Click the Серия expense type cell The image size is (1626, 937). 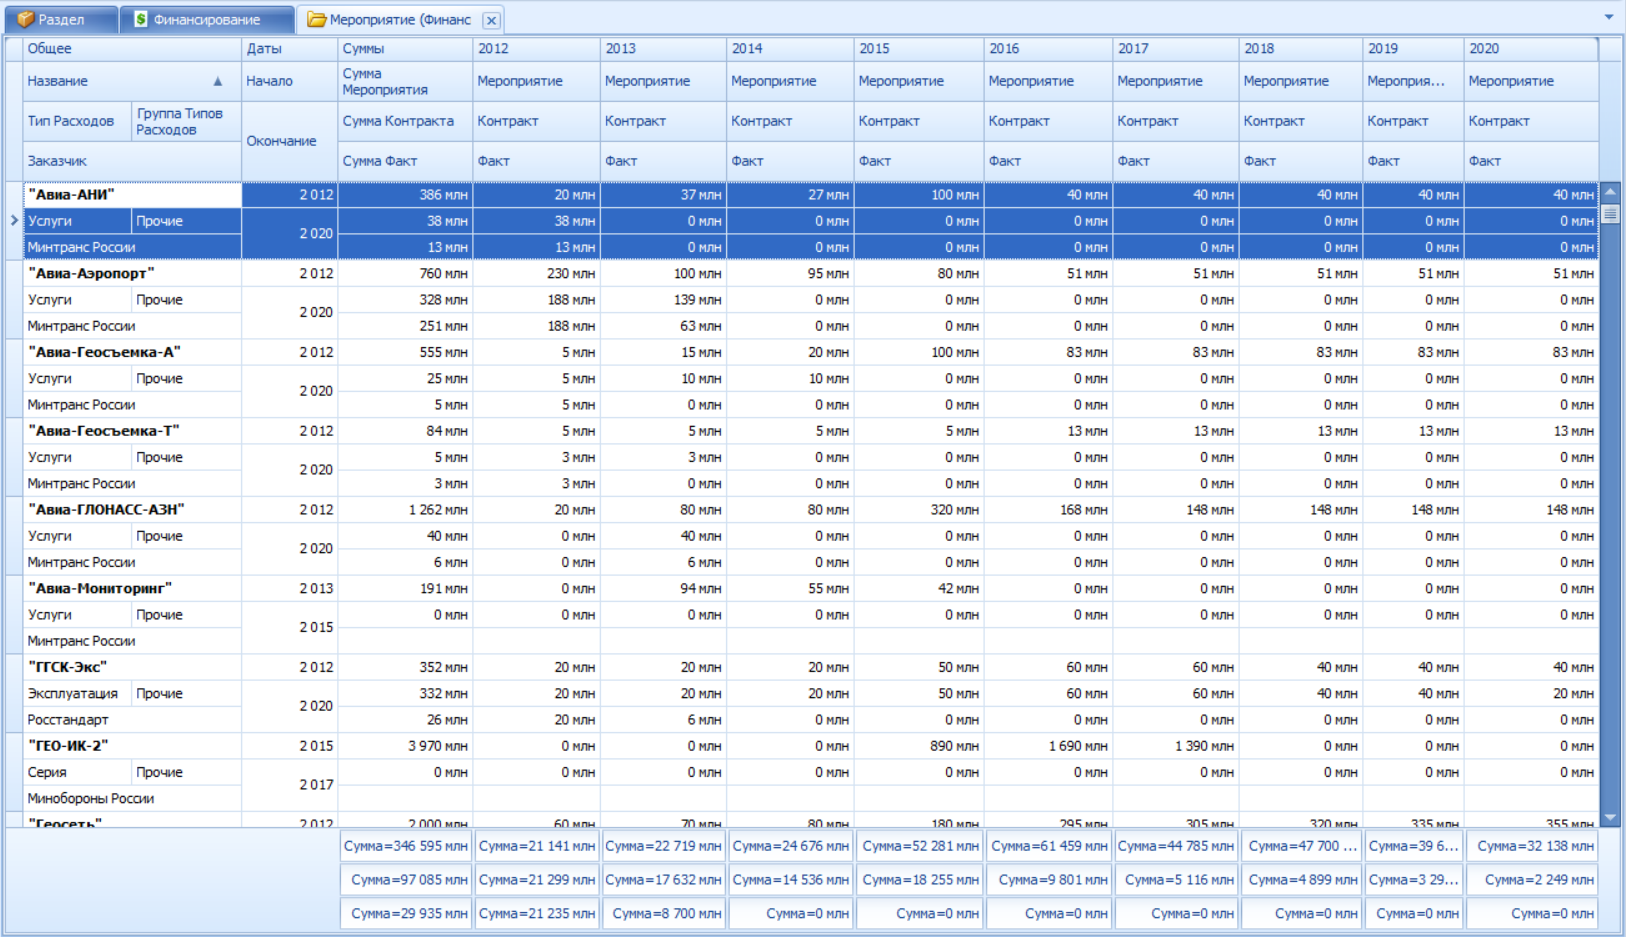tap(77, 772)
